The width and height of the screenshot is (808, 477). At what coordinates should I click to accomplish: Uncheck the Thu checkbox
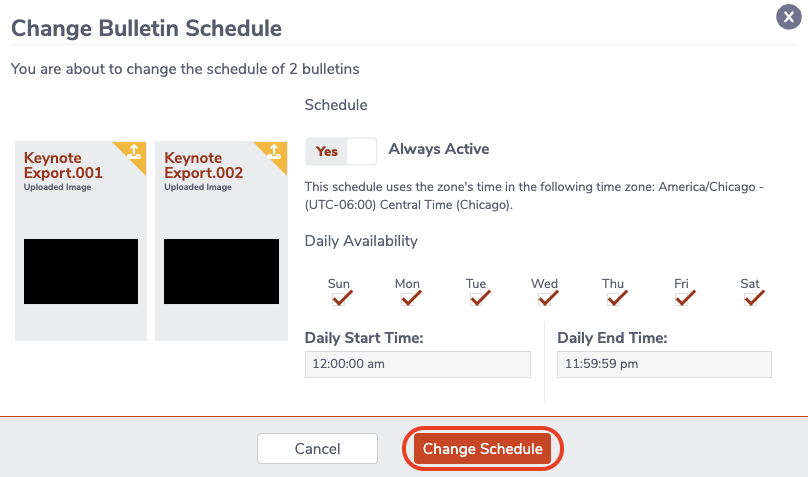(x=614, y=299)
